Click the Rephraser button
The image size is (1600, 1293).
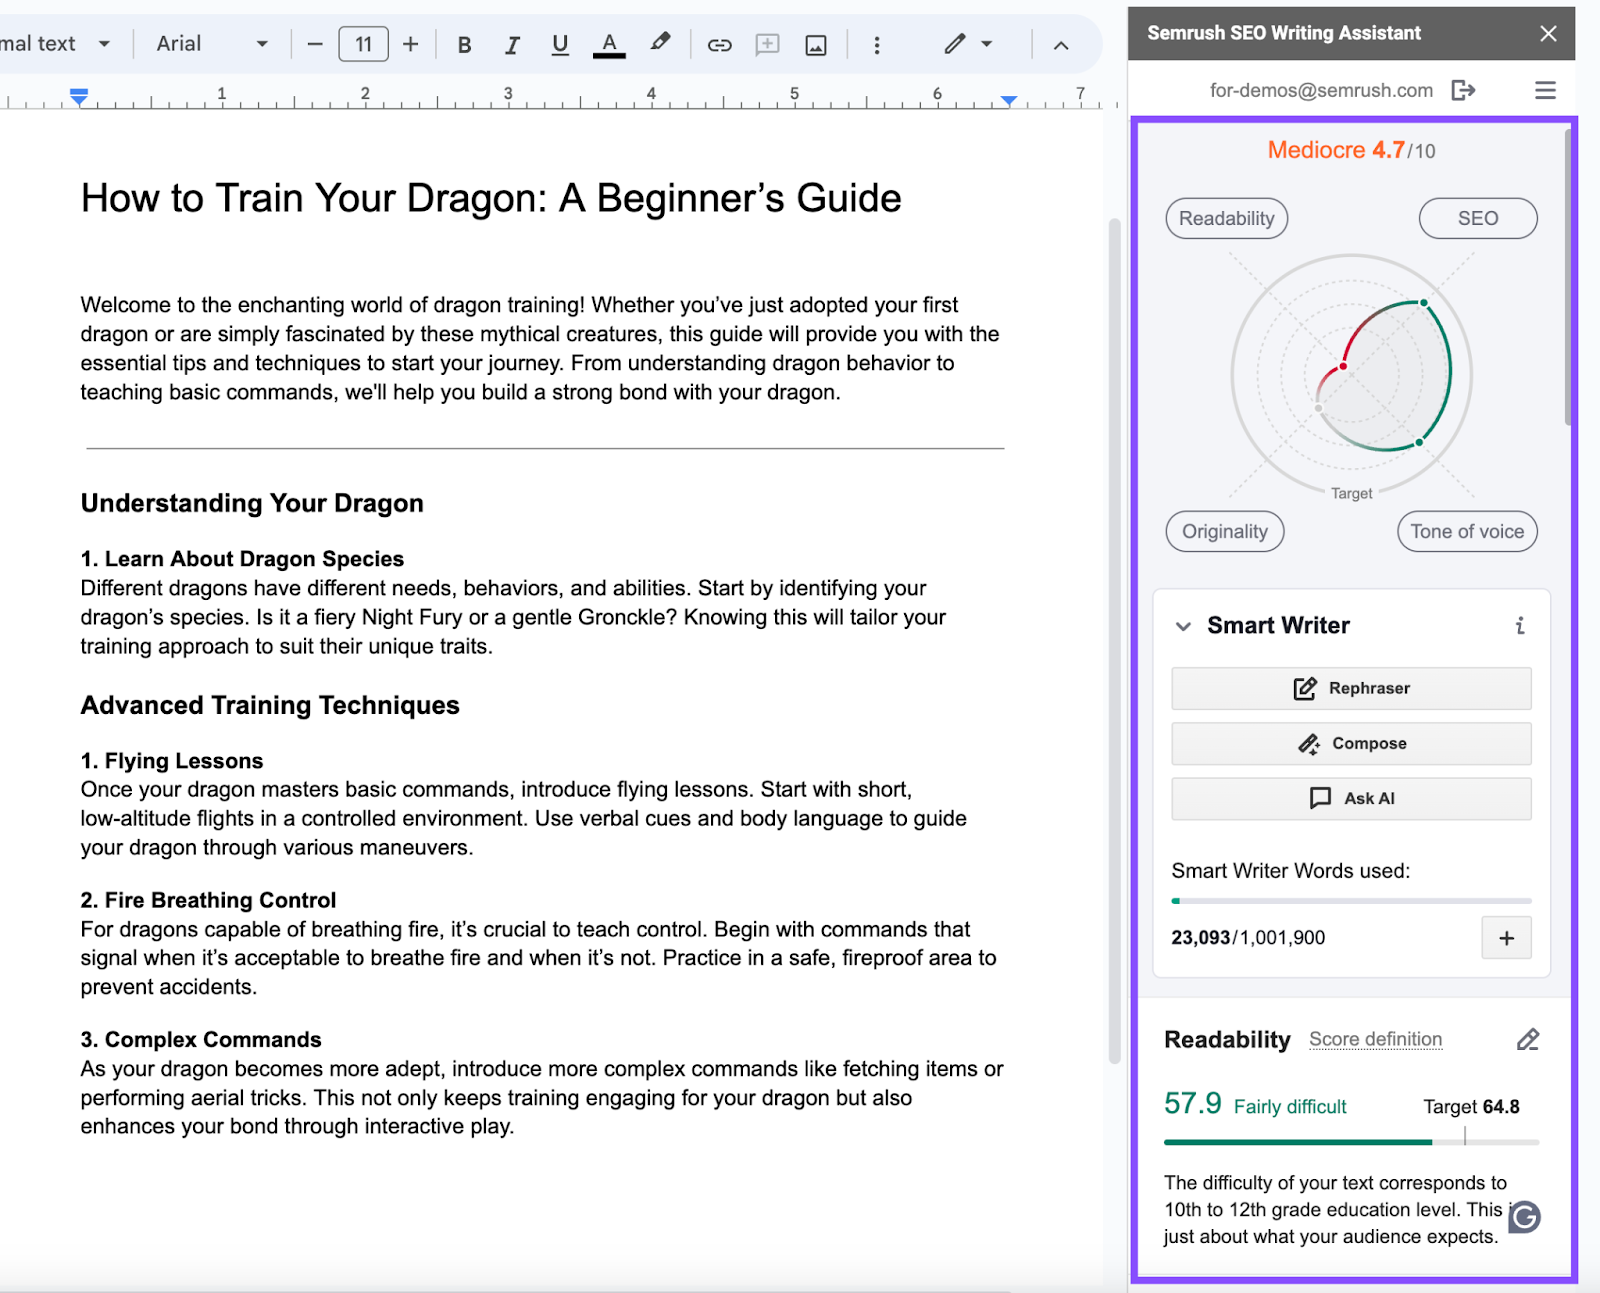coord(1351,688)
